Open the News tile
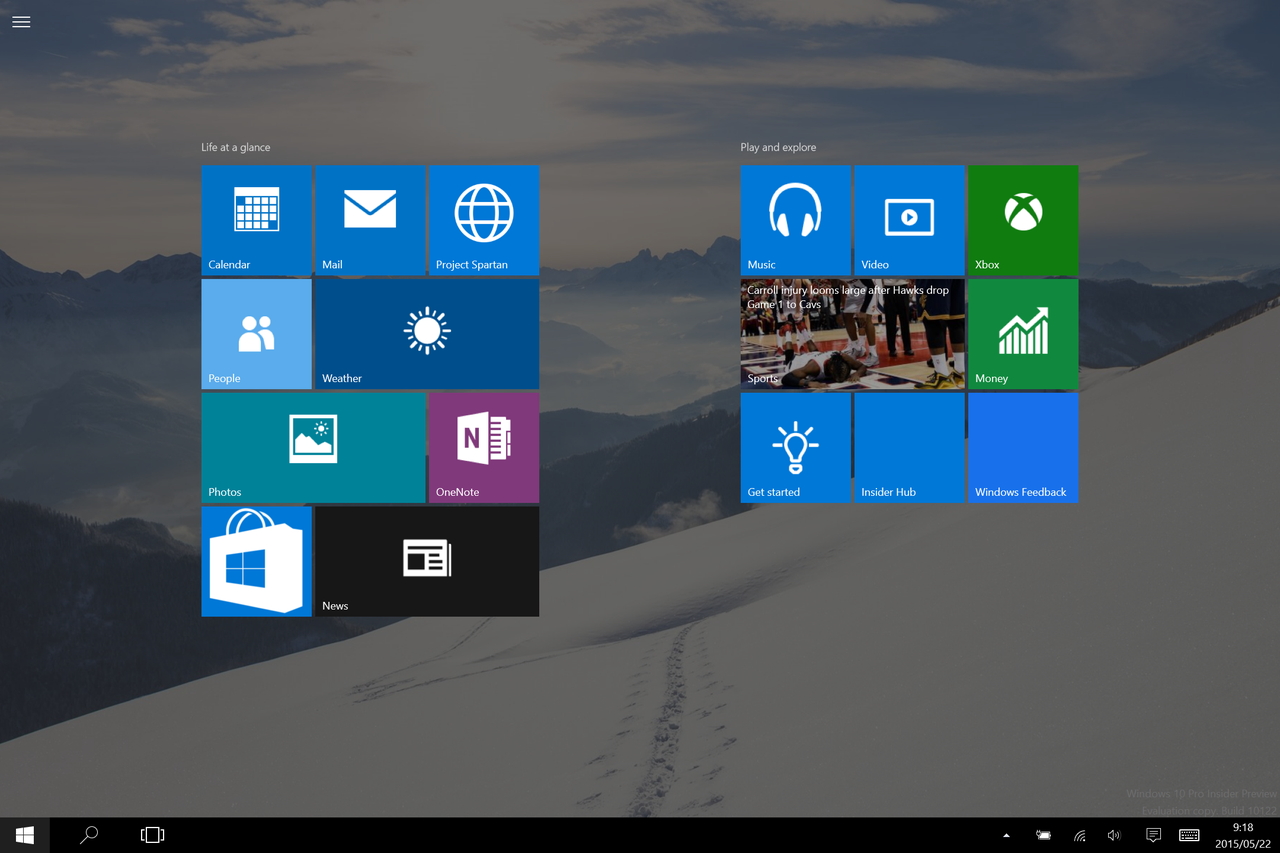 [427, 561]
